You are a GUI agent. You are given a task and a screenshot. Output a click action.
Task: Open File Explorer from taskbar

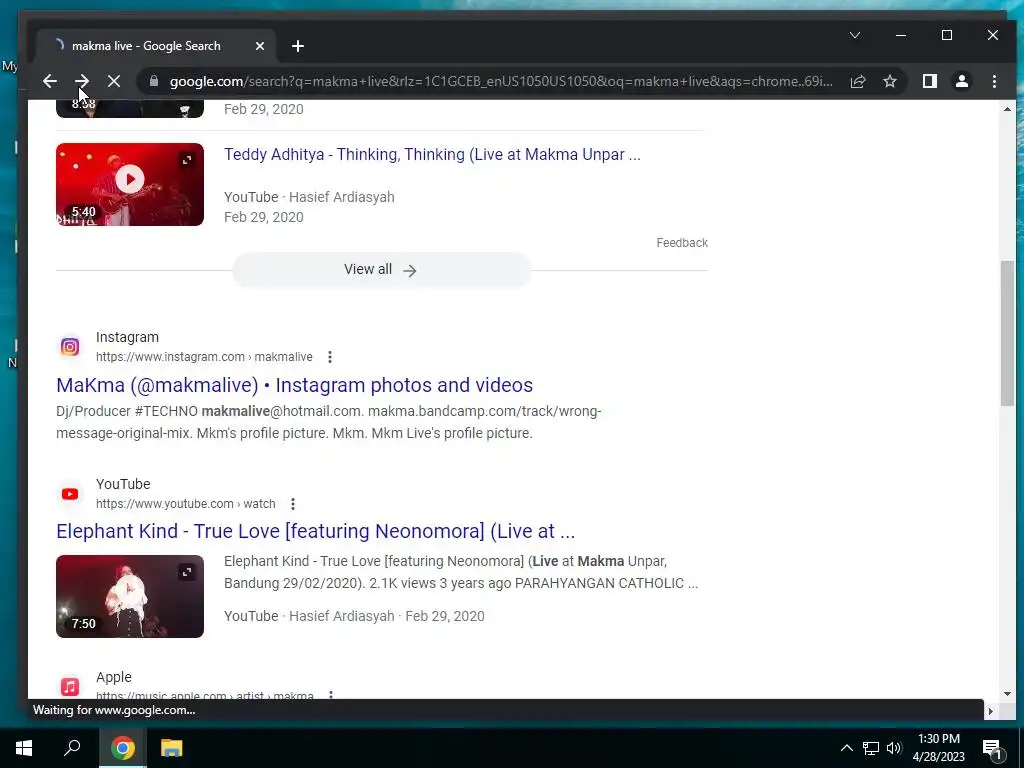[x=171, y=748]
